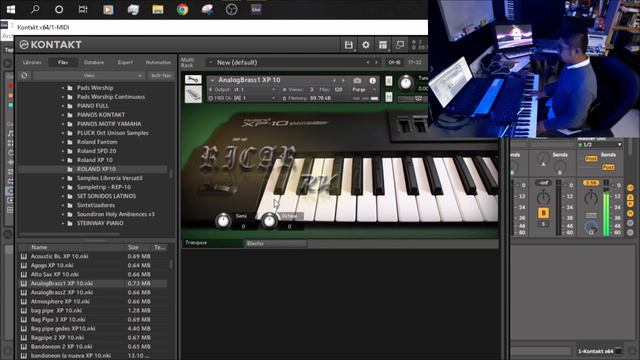
Task: Select the Transpose tab below instrument
Action: coord(213,243)
